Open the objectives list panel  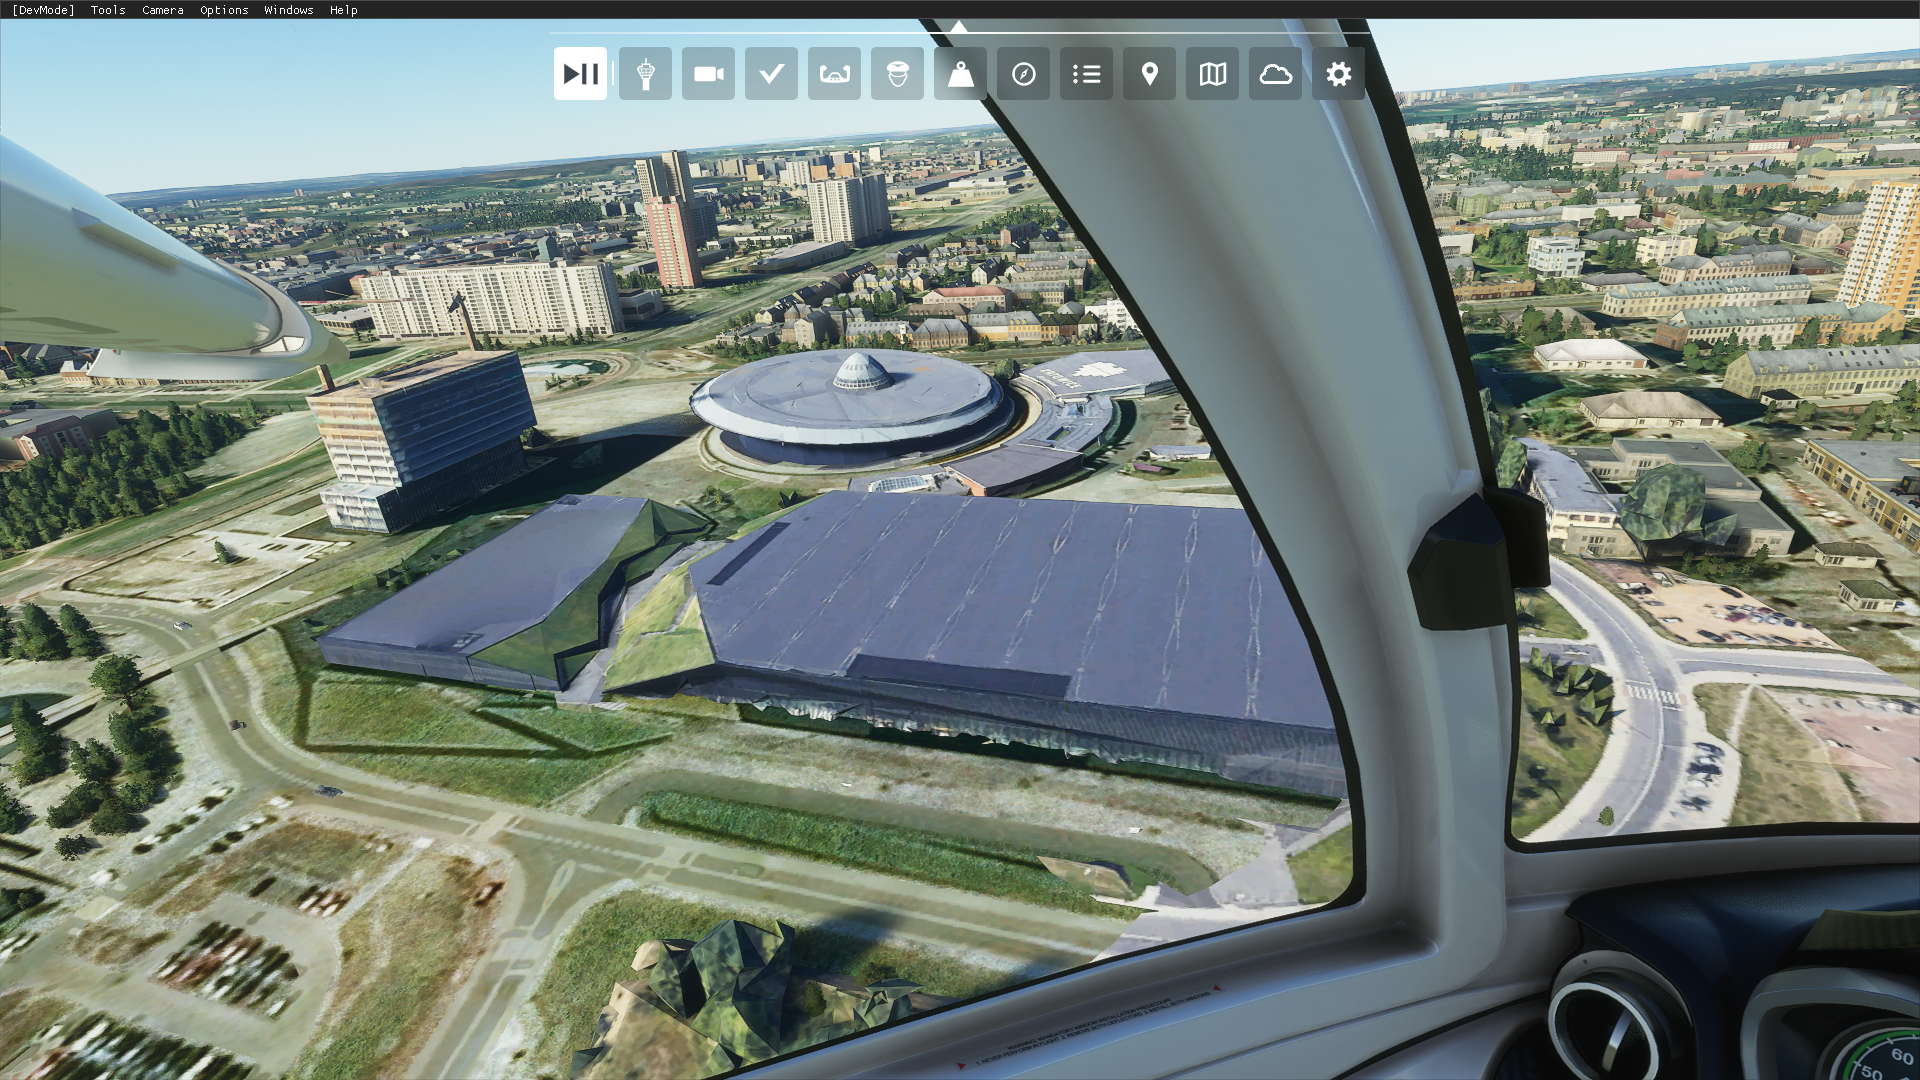point(1086,74)
